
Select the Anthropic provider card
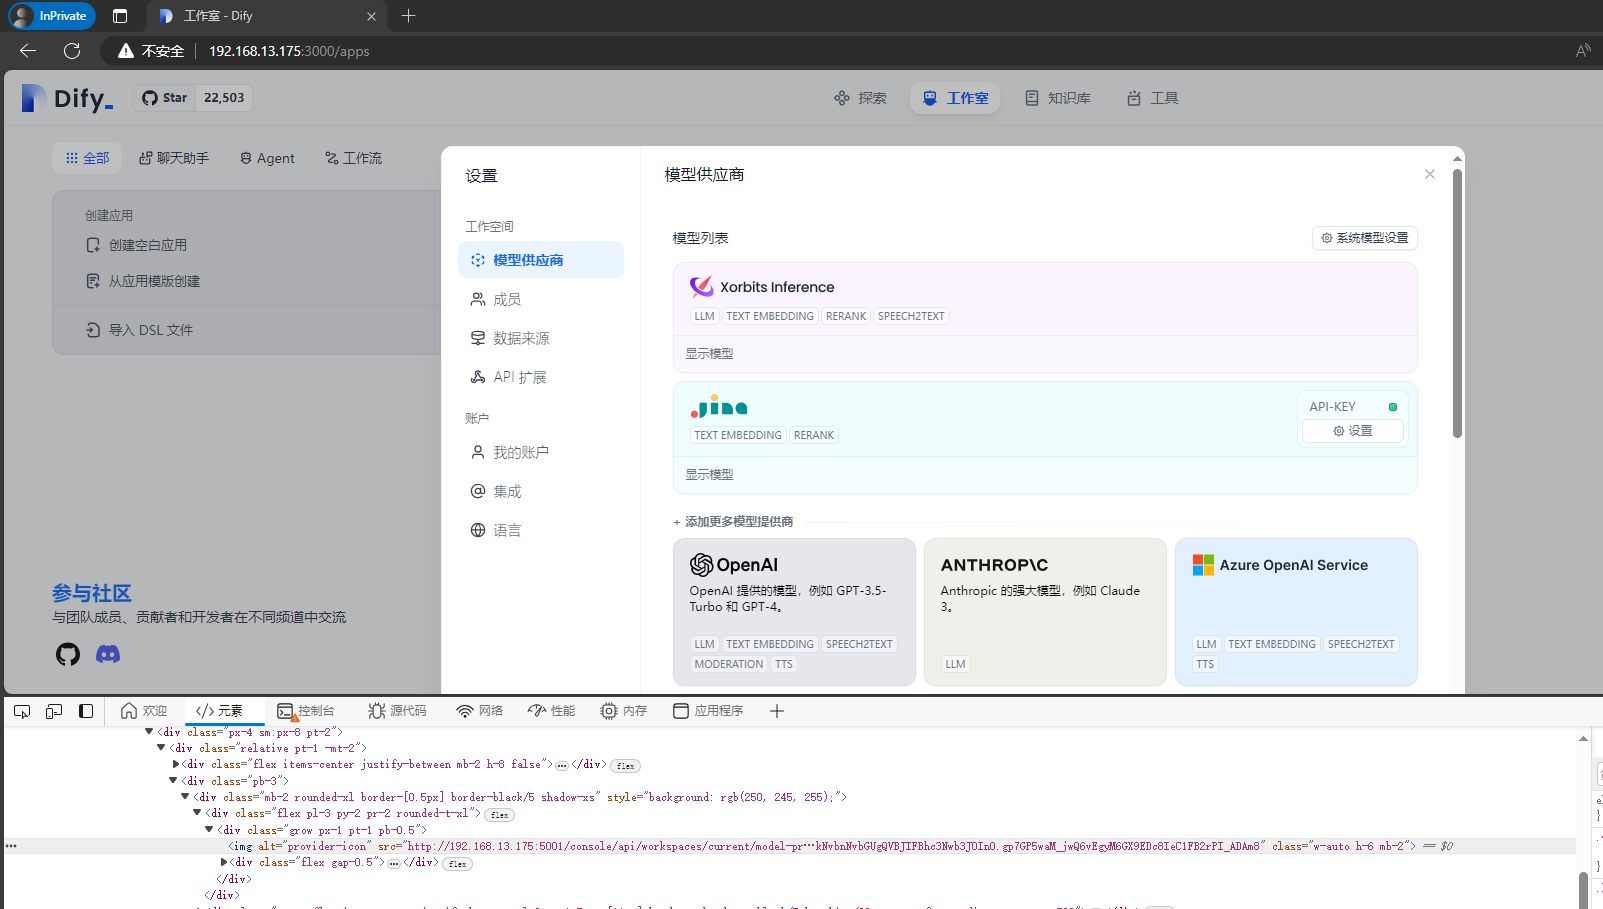tap(1045, 612)
